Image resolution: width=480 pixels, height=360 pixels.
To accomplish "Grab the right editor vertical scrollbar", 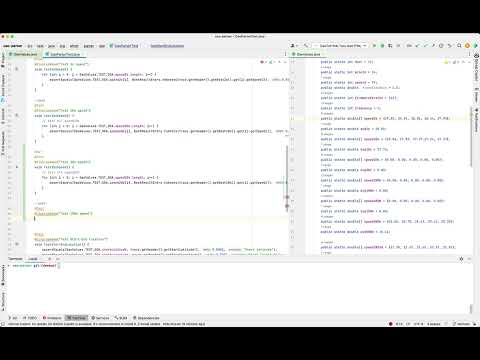I will [x=471, y=137].
